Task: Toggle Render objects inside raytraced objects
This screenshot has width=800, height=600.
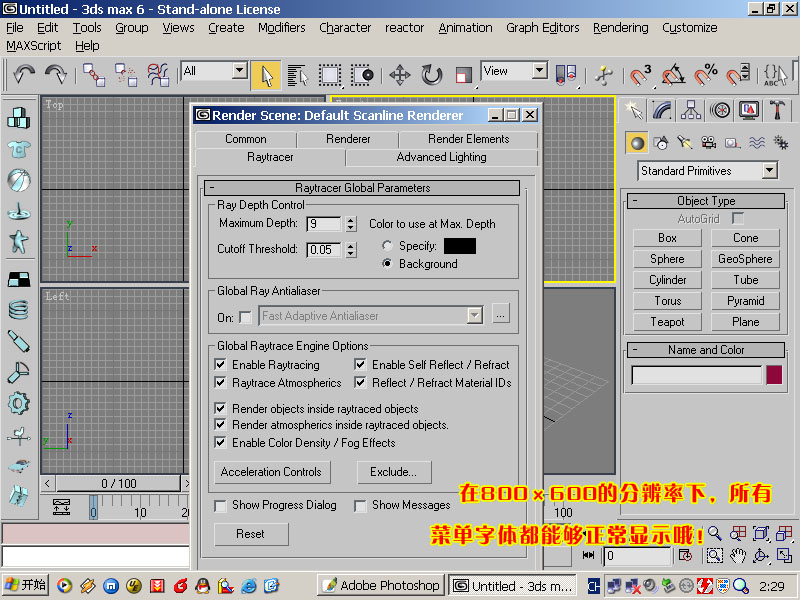Action: [x=220, y=408]
